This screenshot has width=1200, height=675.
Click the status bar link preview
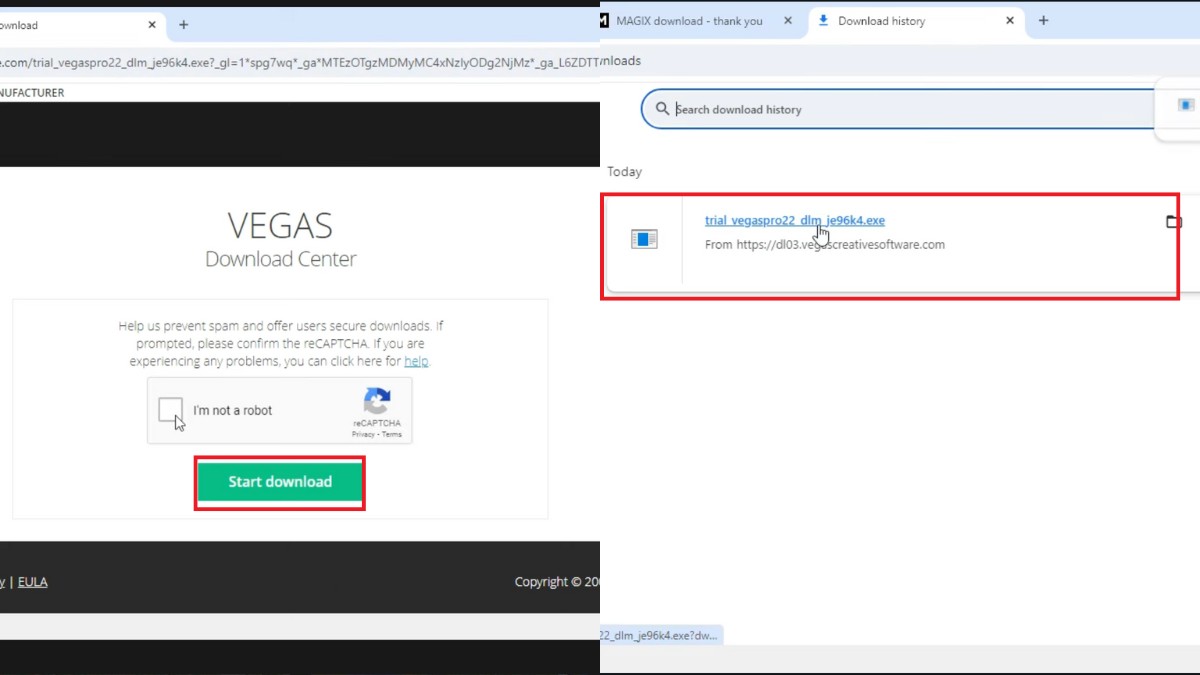[x=661, y=635]
